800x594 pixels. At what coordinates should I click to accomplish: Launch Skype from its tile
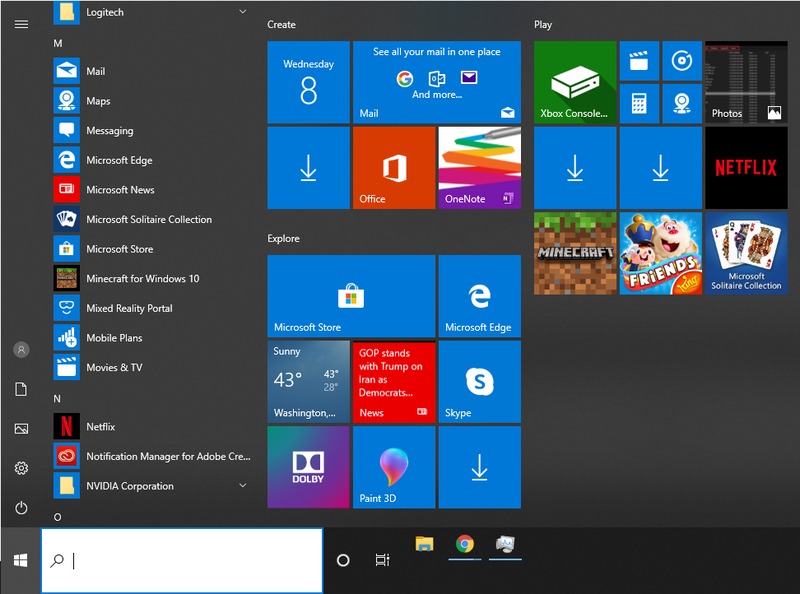click(479, 381)
